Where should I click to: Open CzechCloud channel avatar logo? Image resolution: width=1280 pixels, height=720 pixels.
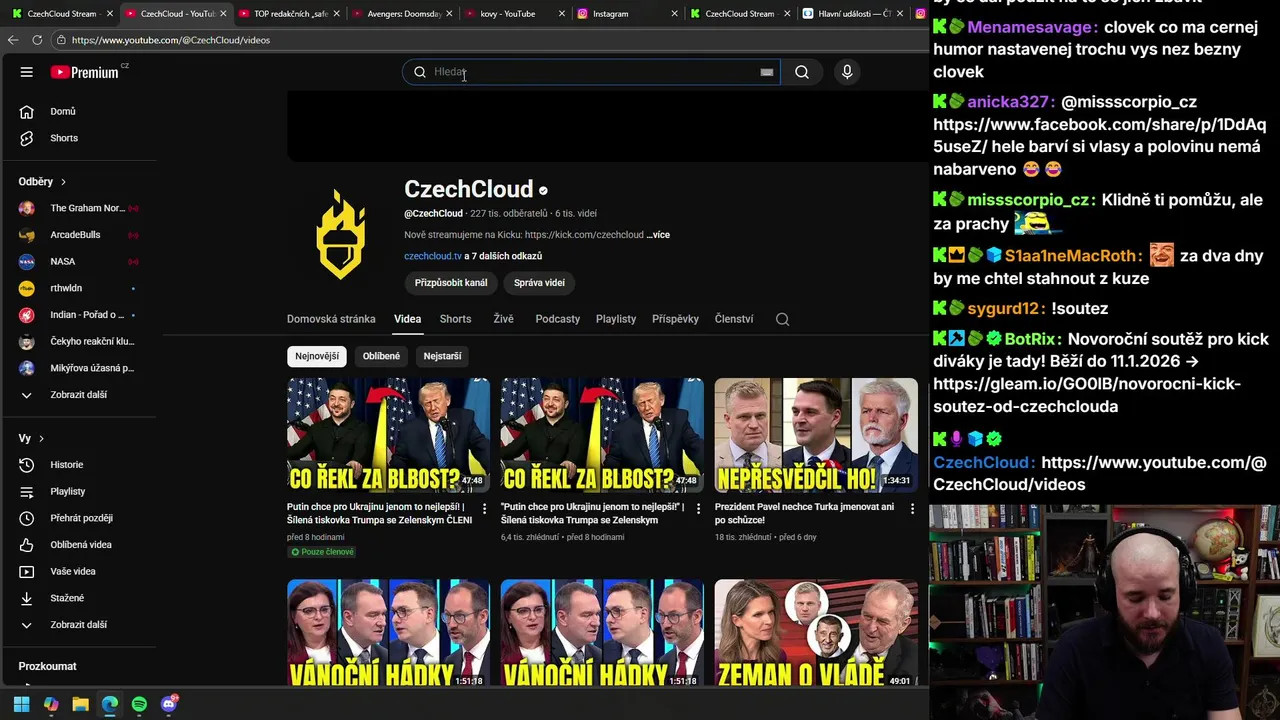[340, 235]
